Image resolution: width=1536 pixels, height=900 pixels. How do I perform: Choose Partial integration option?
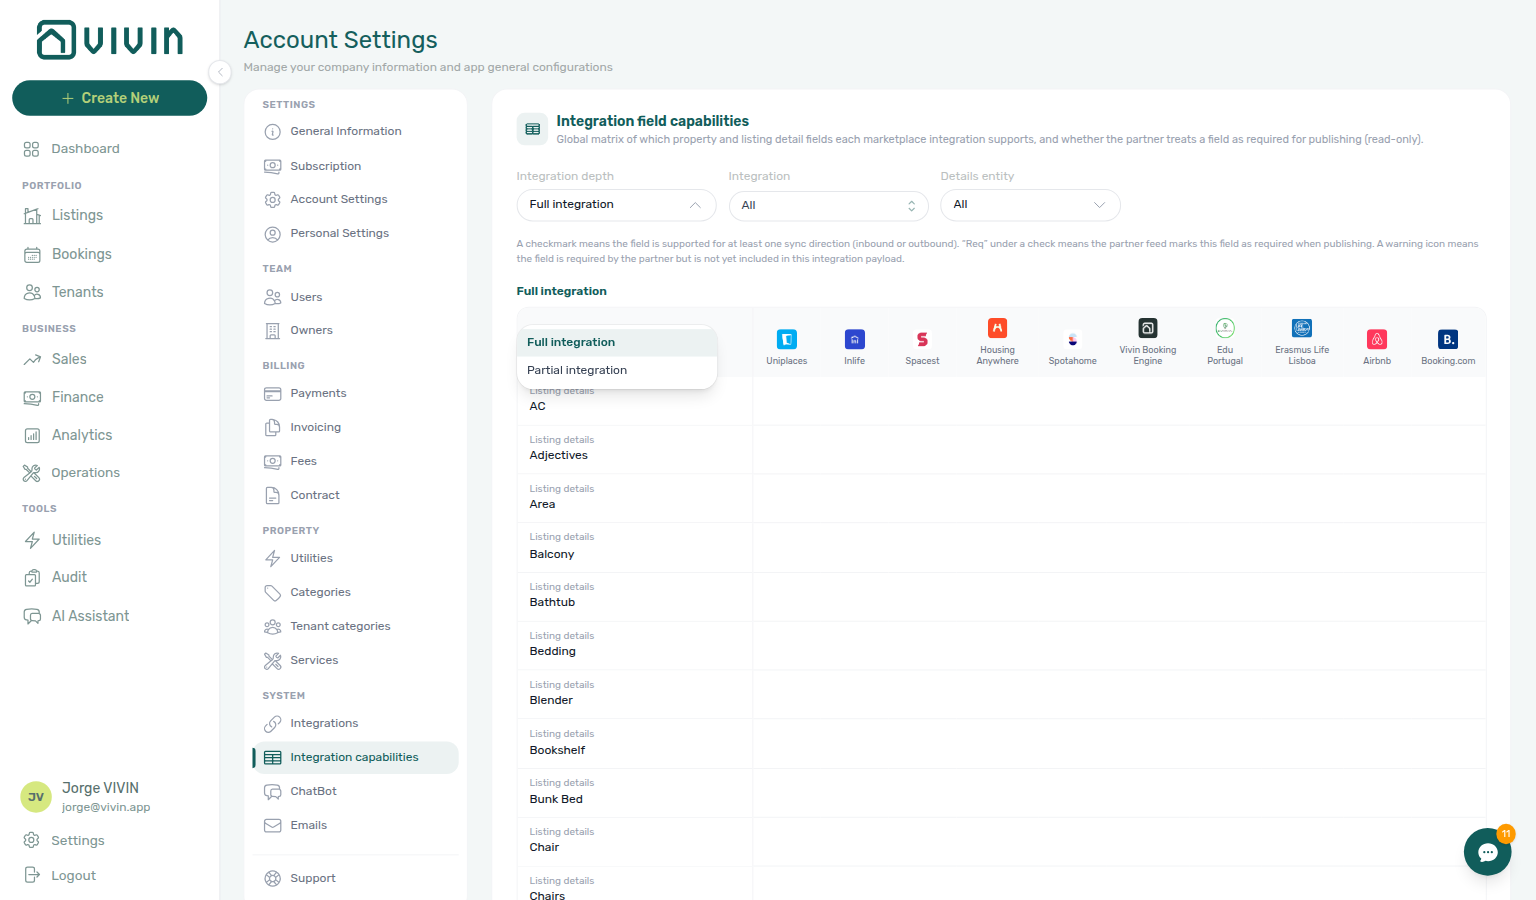tap(617, 371)
